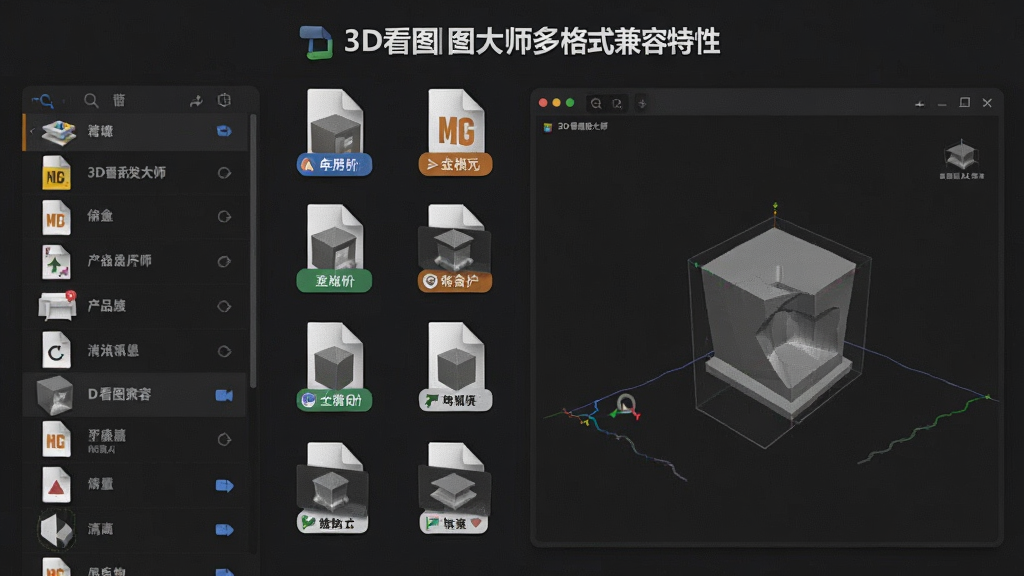This screenshot has height=576, width=1024.
Task: Click the blue tag on the folded shape row
Action: click(x=224, y=530)
